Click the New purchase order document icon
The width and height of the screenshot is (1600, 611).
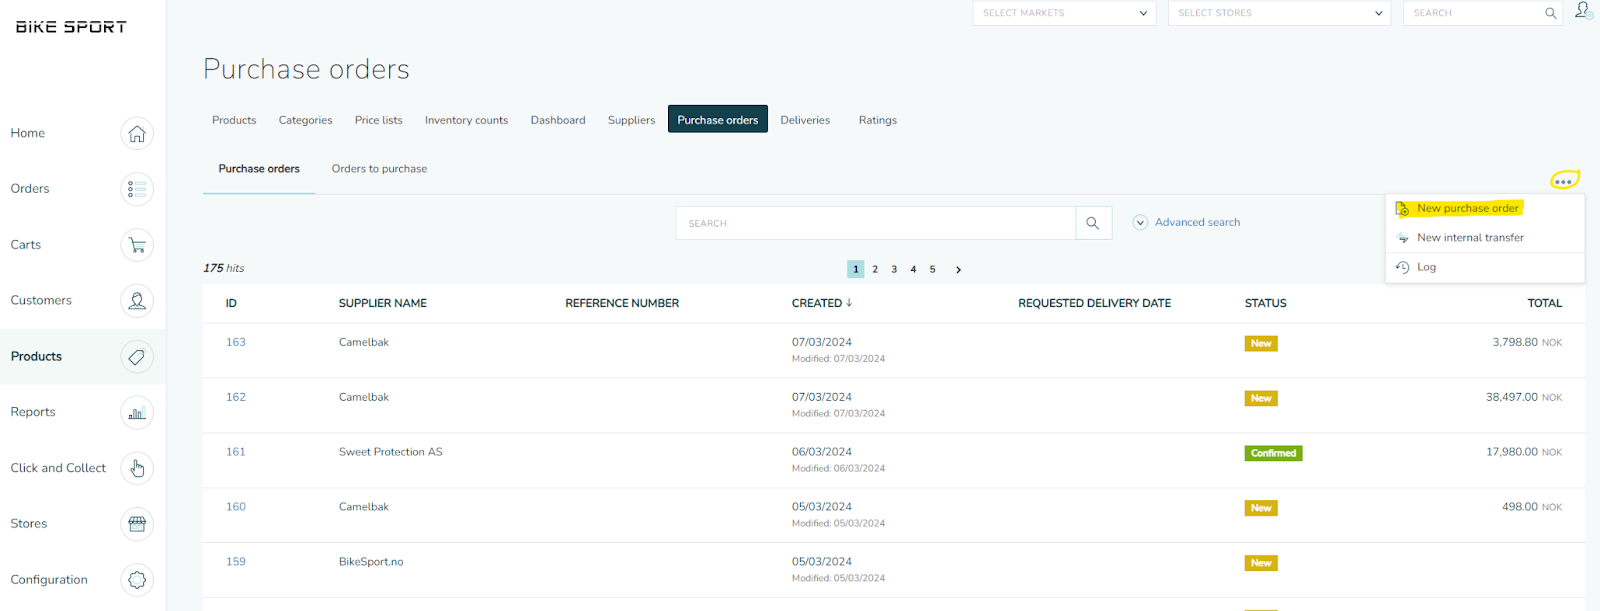tap(1403, 209)
